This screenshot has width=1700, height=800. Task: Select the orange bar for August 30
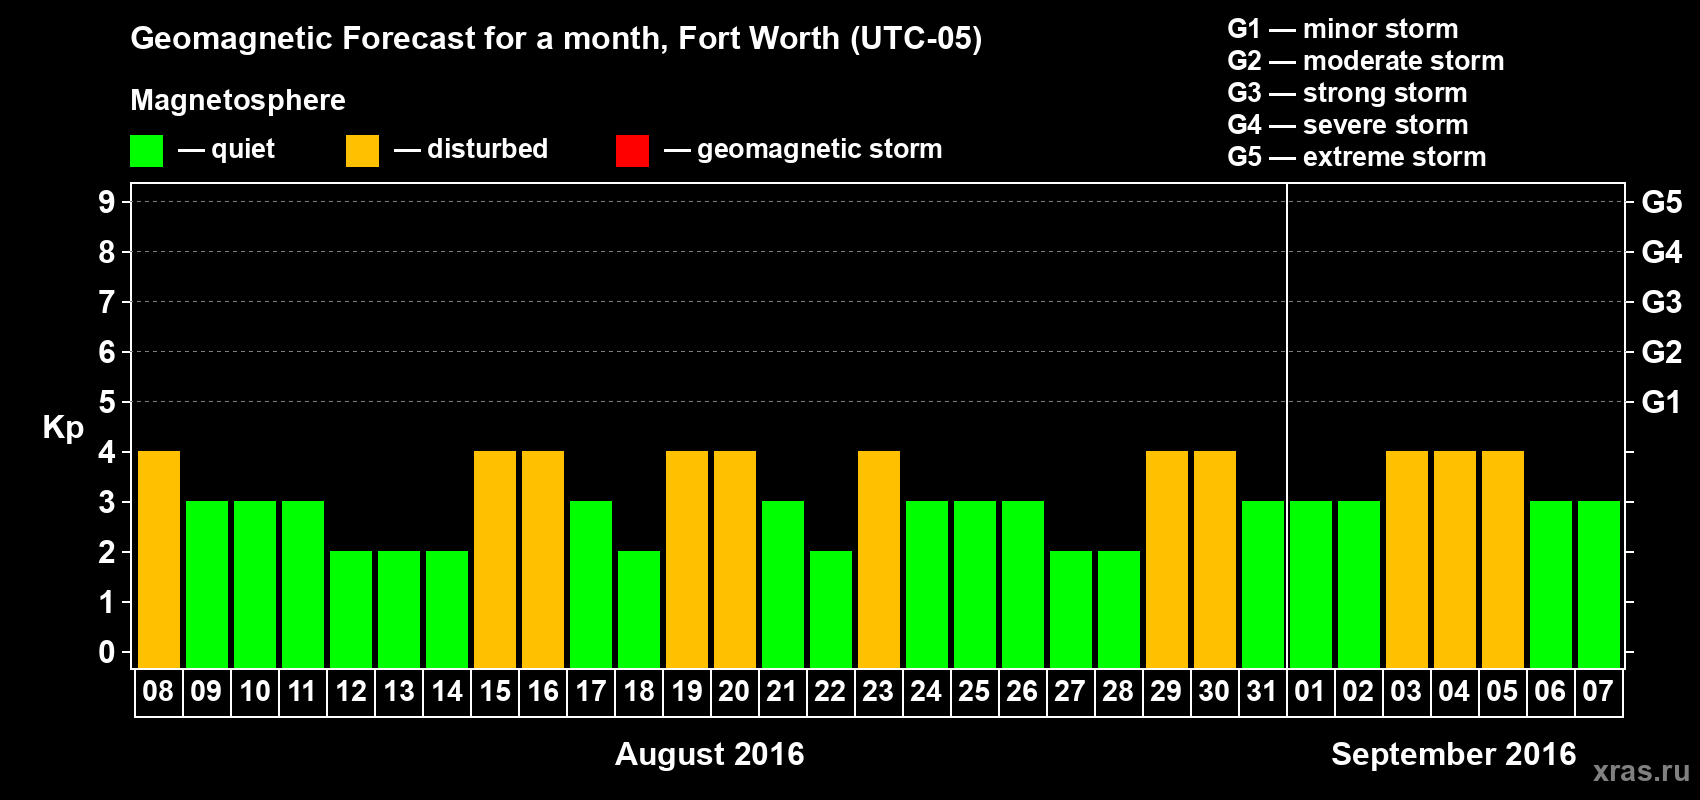tap(1215, 559)
